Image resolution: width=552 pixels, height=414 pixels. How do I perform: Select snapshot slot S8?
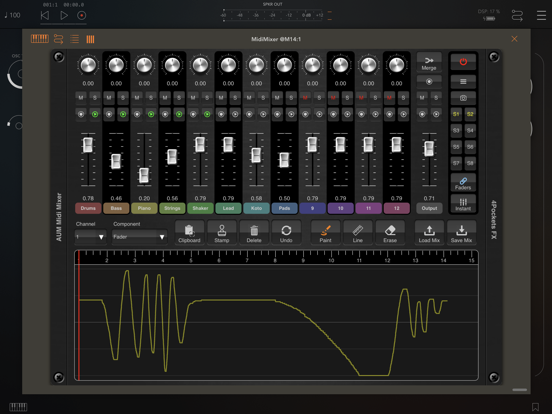[470, 163]
